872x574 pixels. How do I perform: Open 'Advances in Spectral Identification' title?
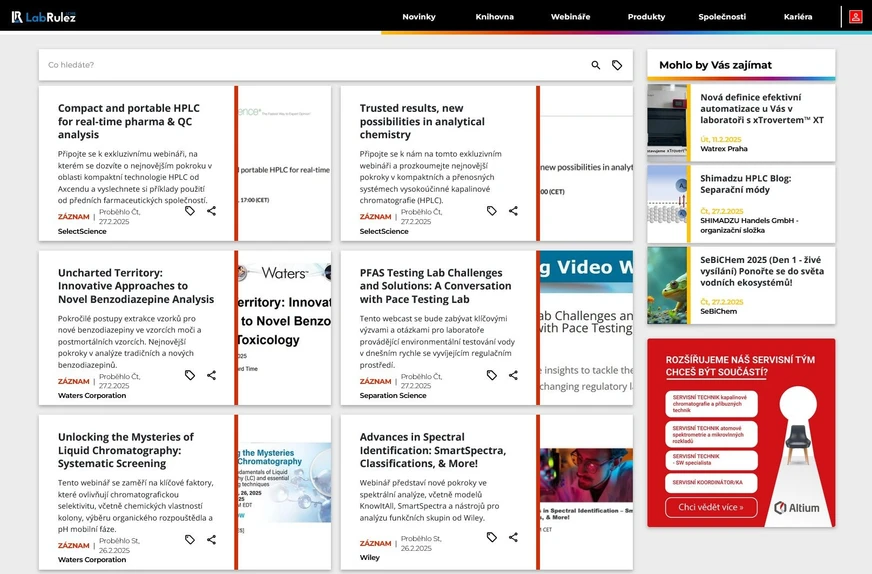point(433,450)
